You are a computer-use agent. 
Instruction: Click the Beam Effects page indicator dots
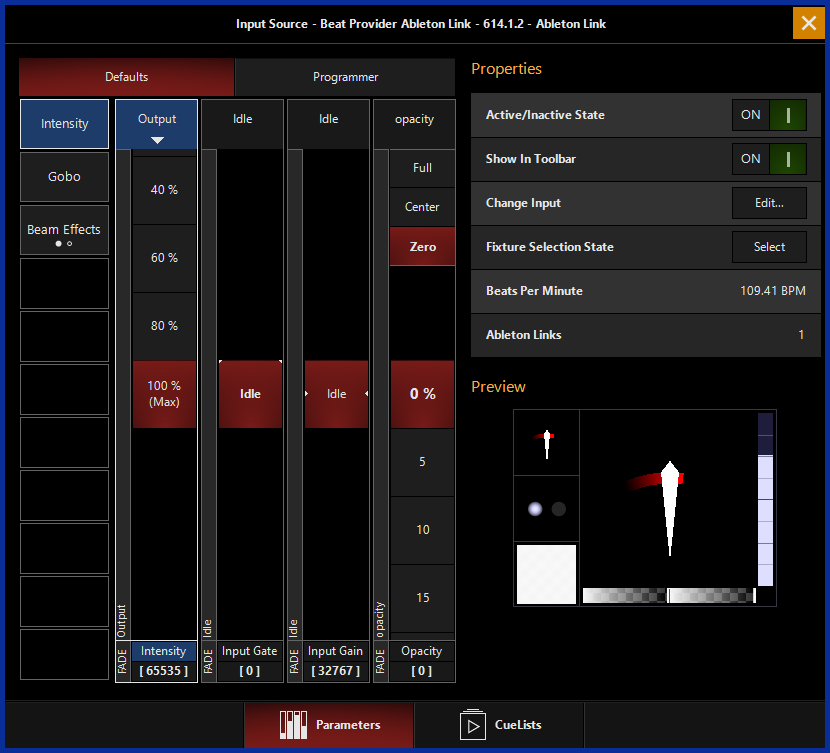64,244
